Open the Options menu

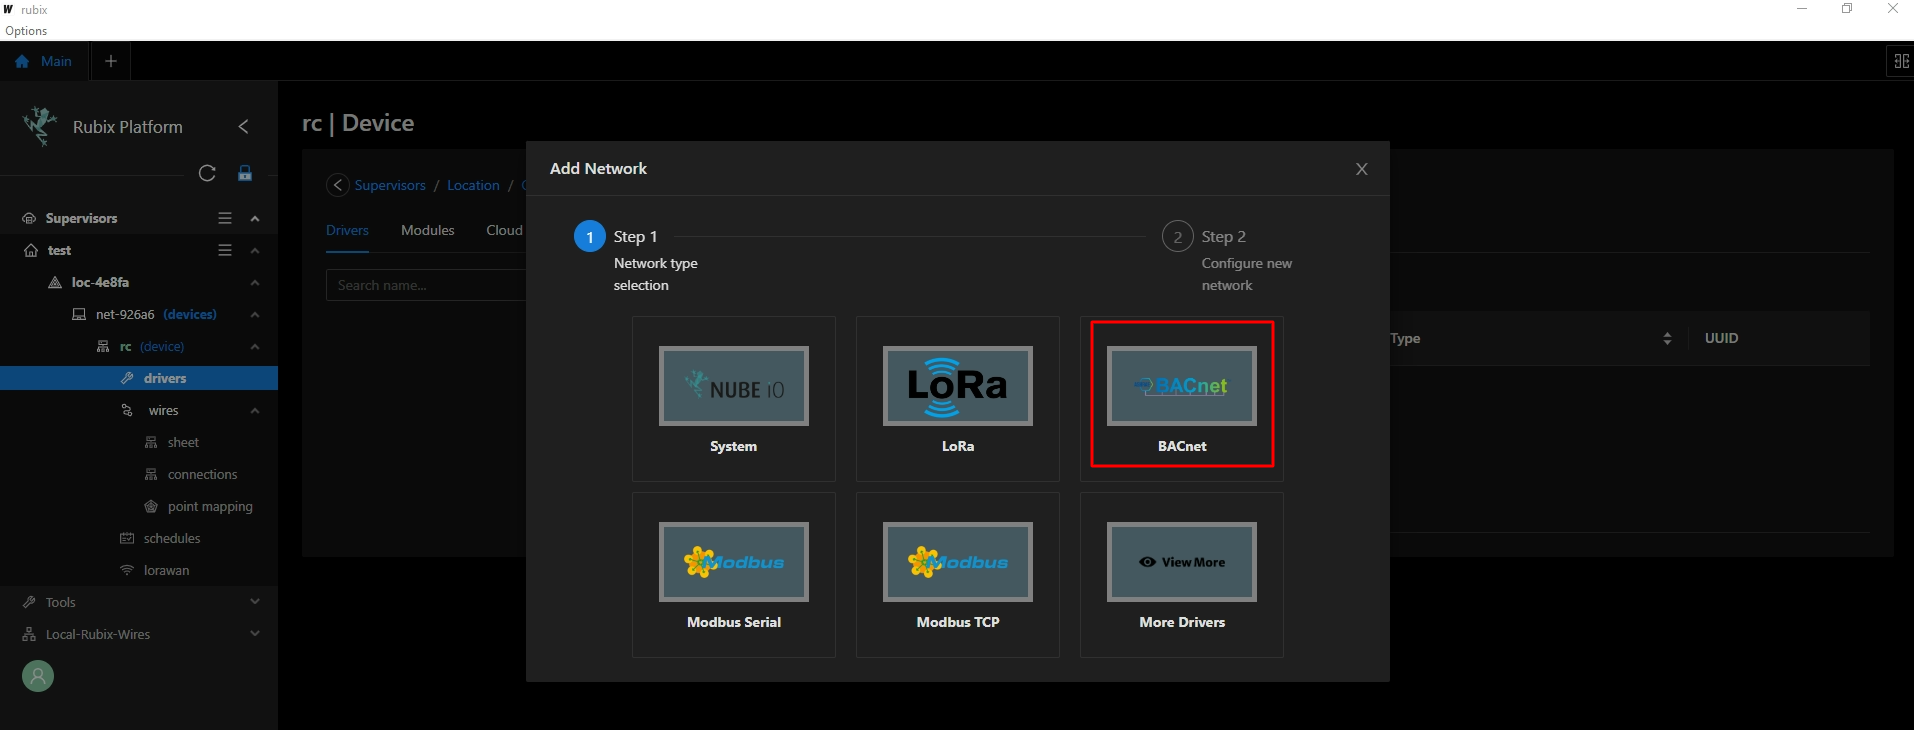pyautogui.click(x=26, y=31)
